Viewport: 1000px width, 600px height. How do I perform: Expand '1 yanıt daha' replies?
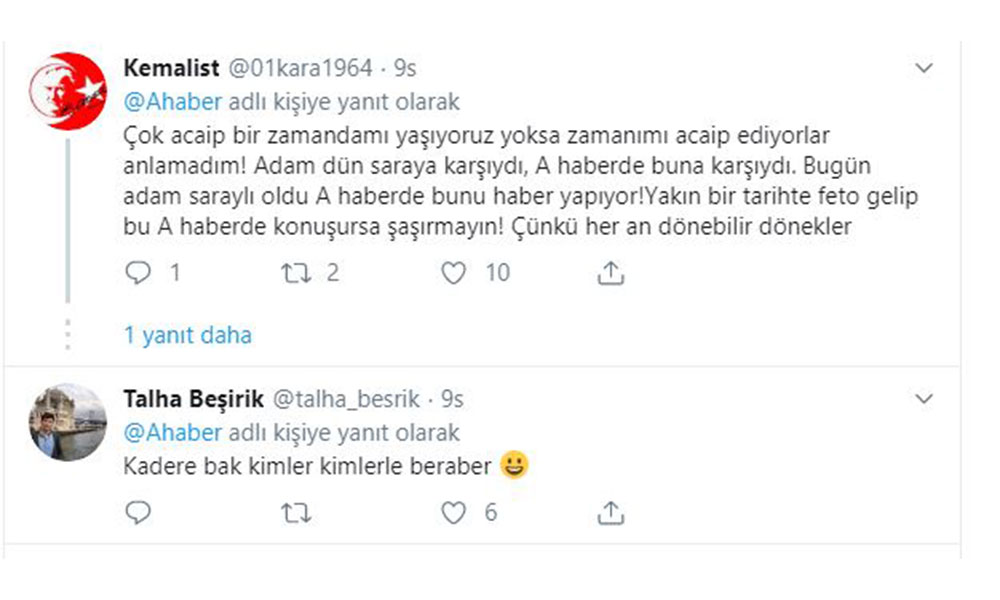pos(187,335)
